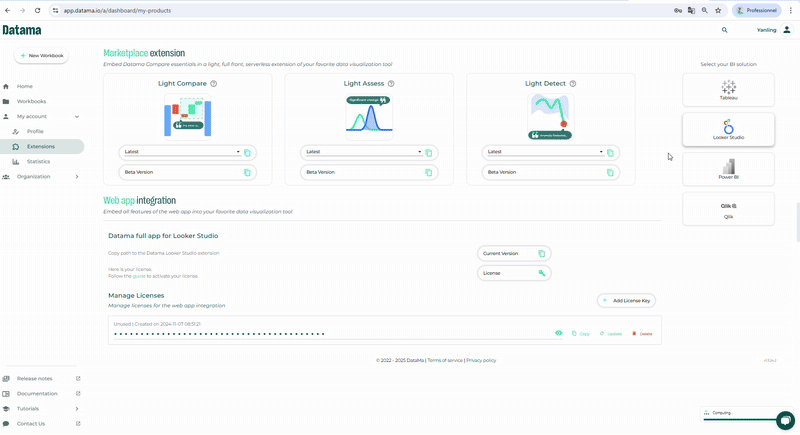
Task: Open Light Detect version dropdown
Action: [545, 152]
